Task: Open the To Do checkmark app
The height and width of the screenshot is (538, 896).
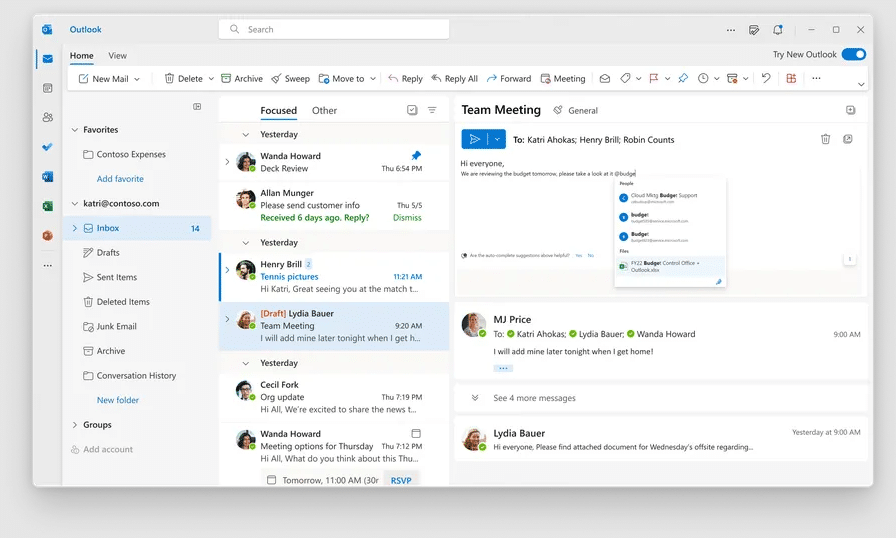Action: tap(47, 147)
